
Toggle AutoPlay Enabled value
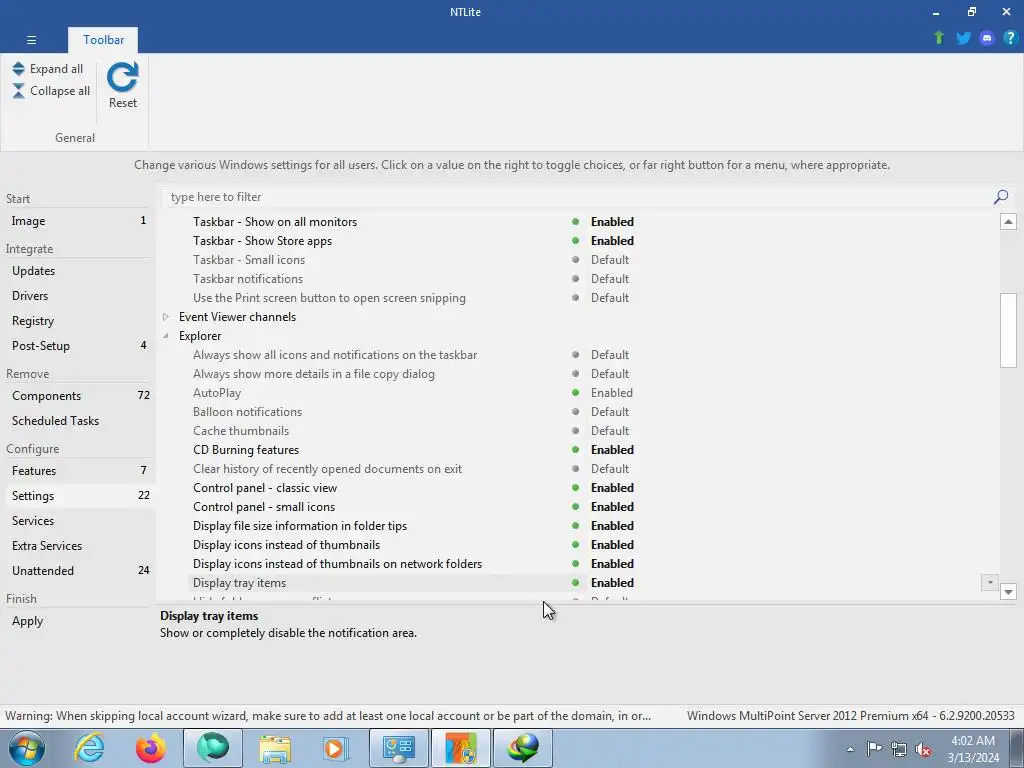pos(611,392)
